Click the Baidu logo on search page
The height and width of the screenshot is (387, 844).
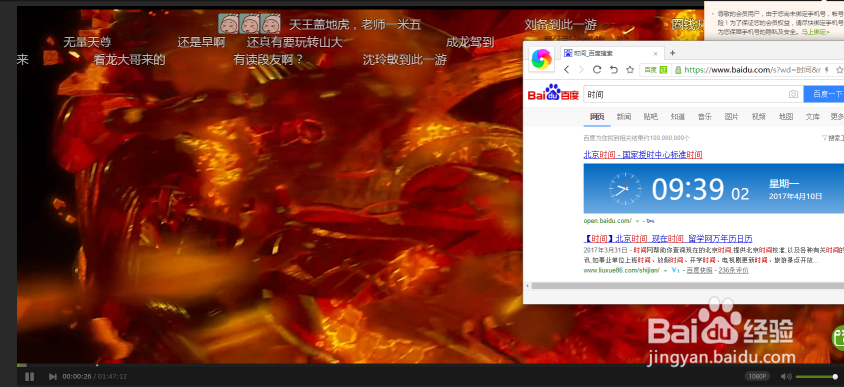tap(553, 93)
